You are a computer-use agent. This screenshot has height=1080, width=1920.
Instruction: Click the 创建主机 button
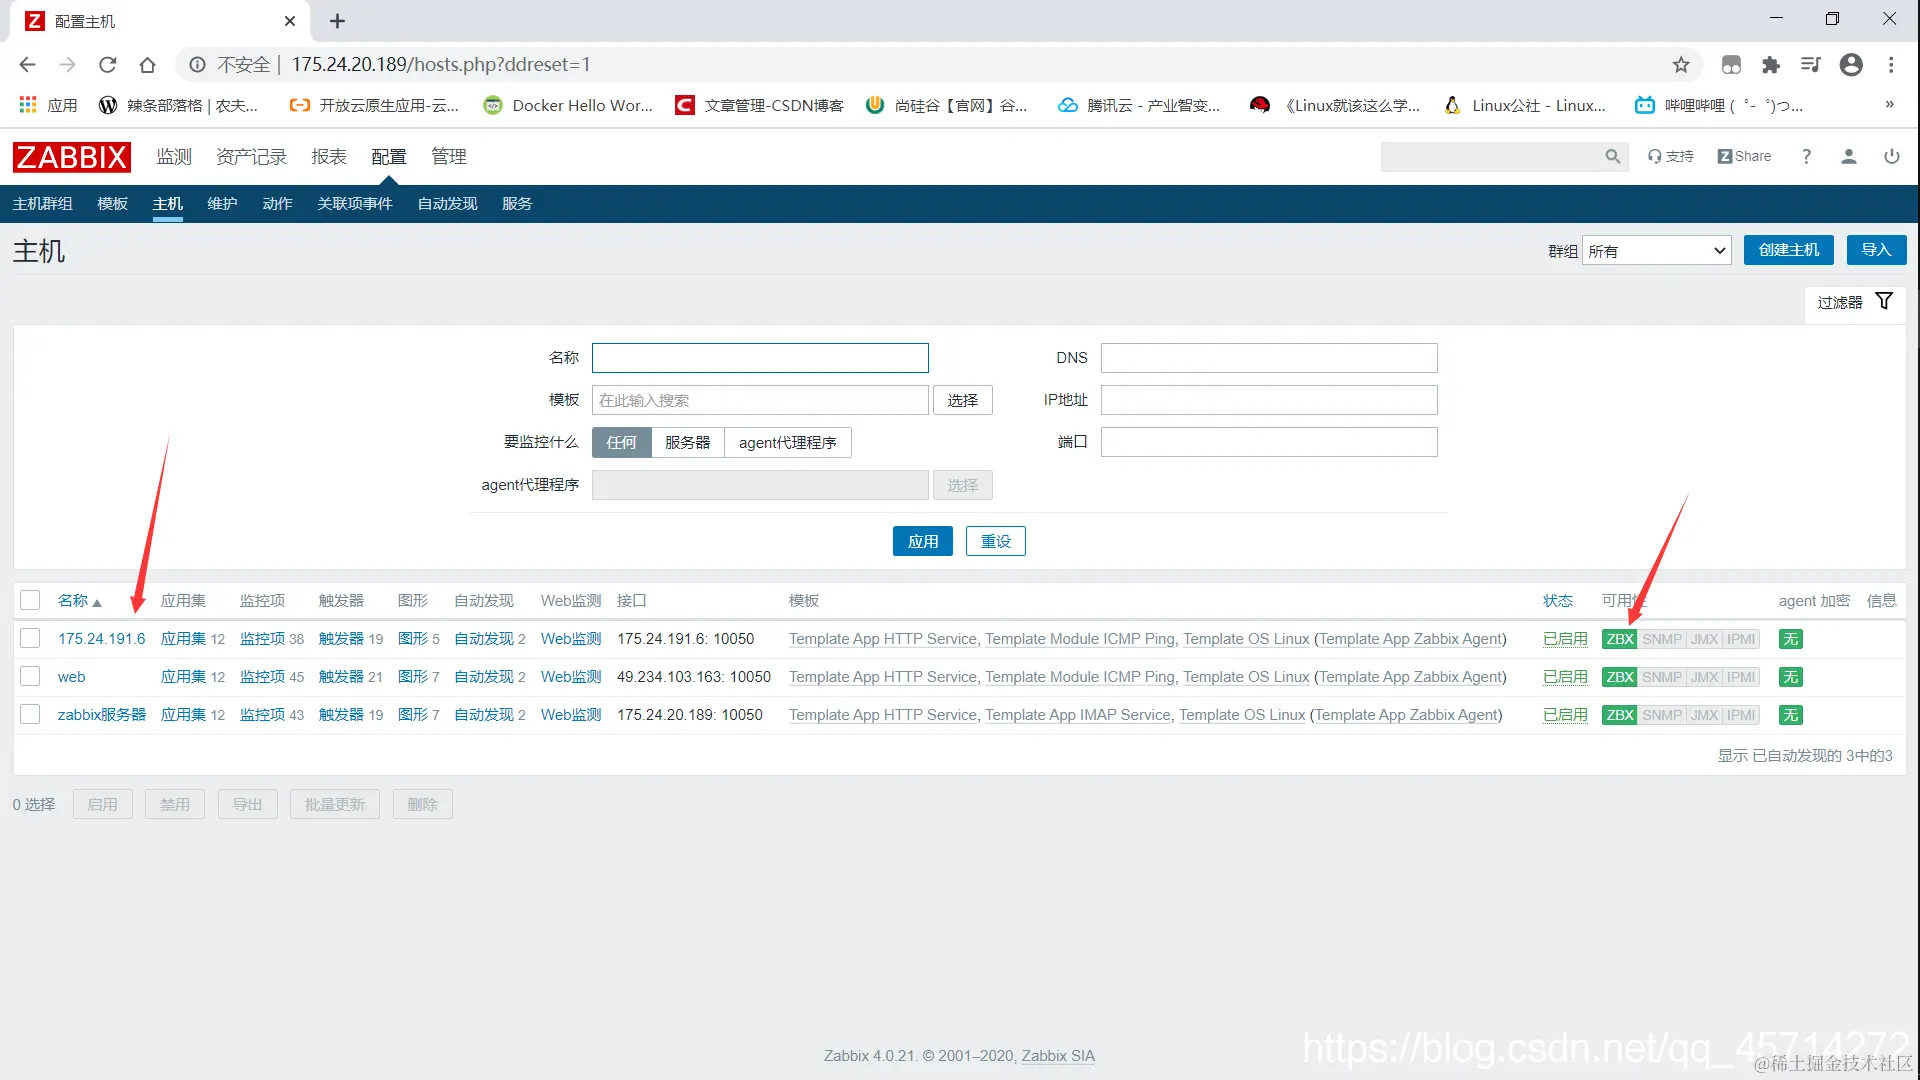(x=1788, y=250)
